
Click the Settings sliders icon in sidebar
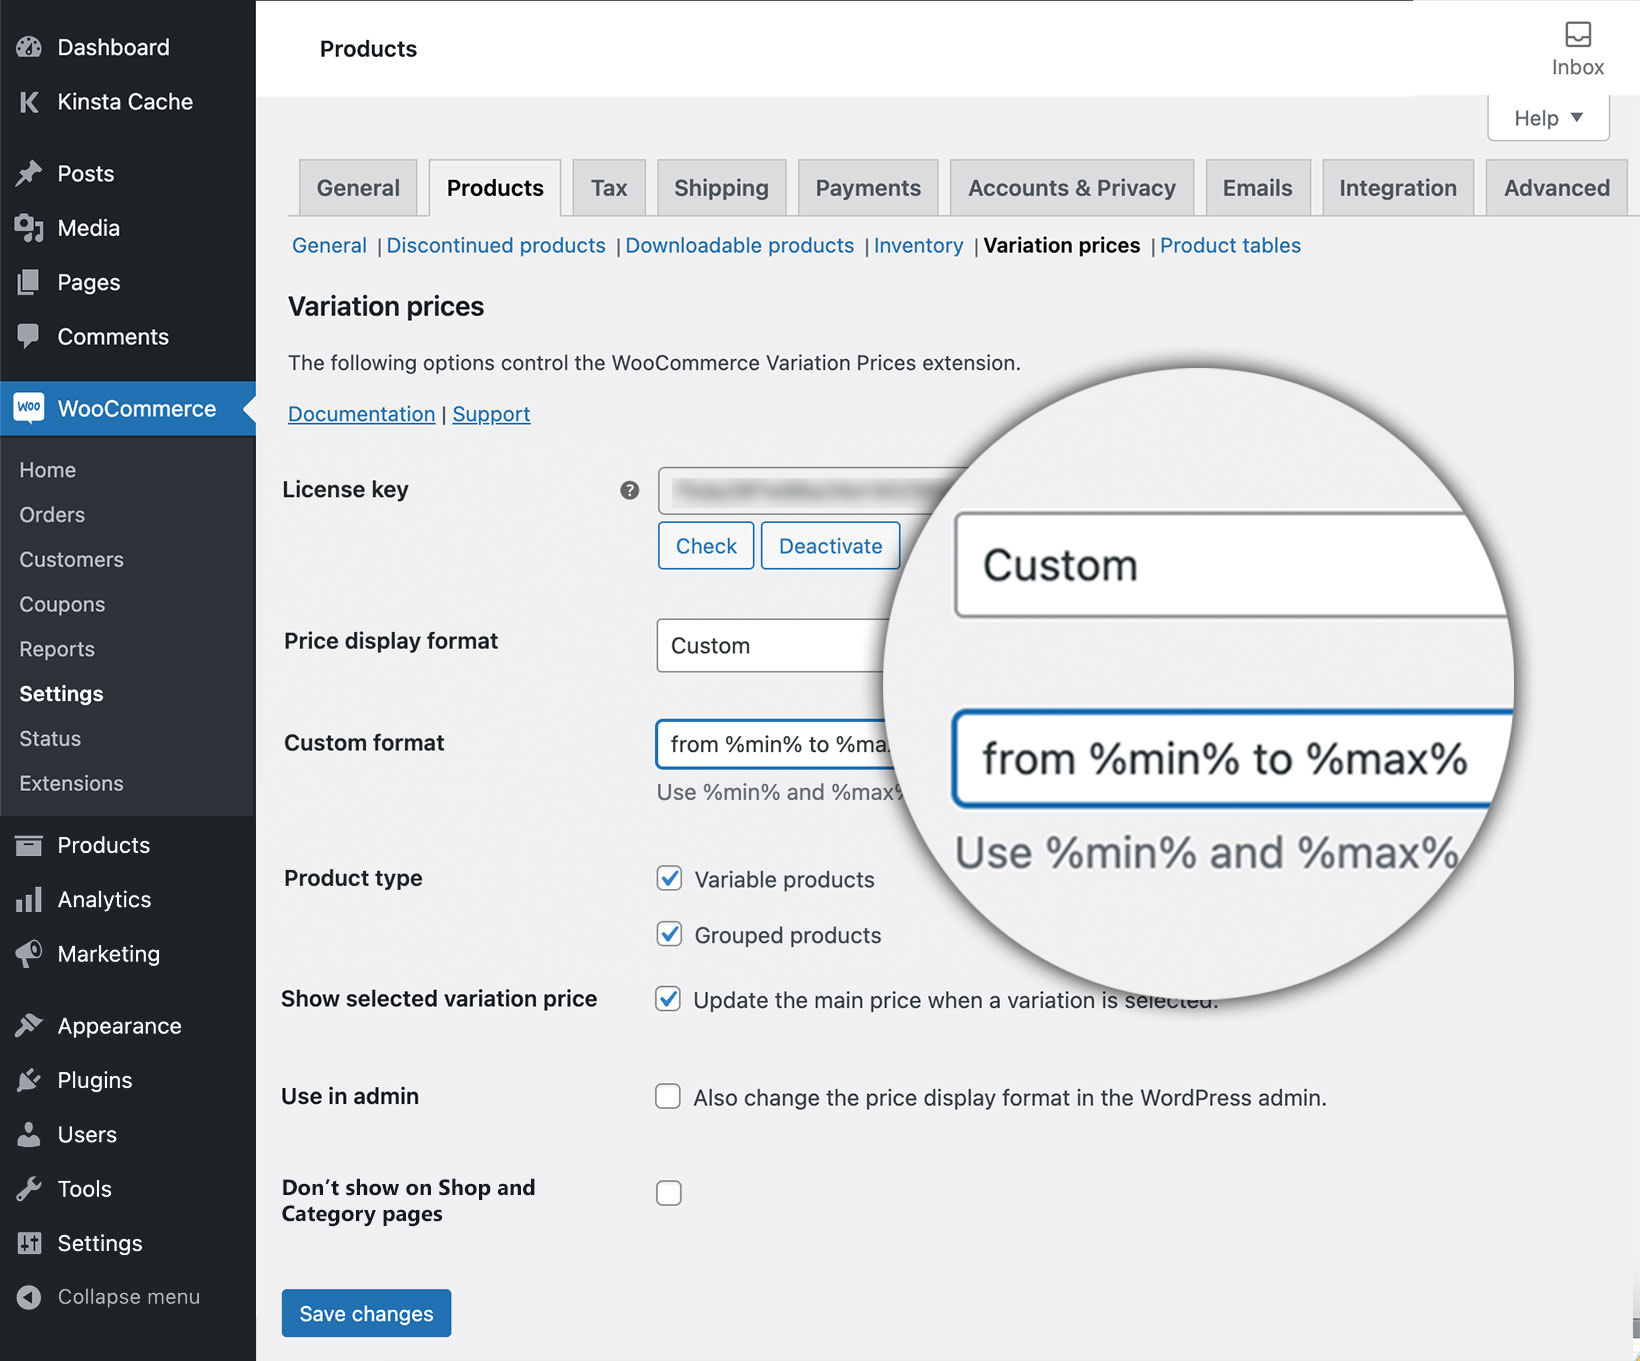click(29, 1243)
